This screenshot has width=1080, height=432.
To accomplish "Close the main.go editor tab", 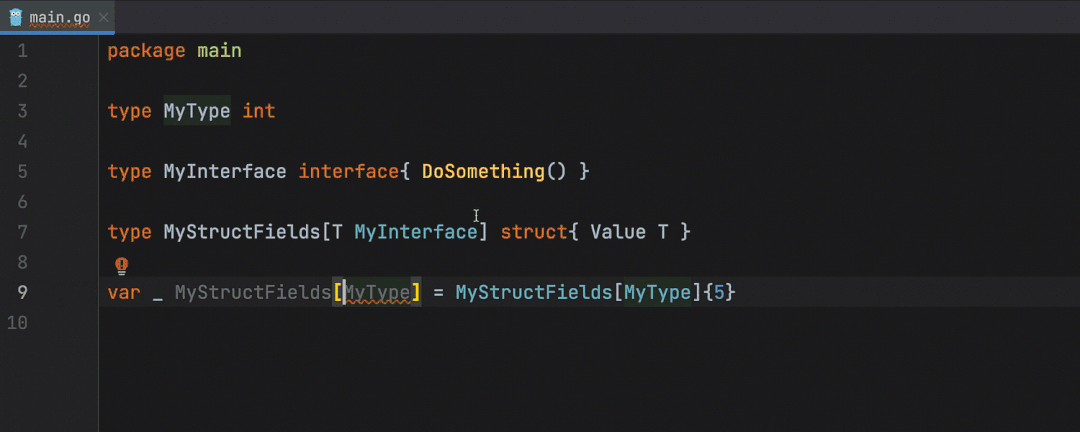I will pyautogui.click(x=103, y=17).
